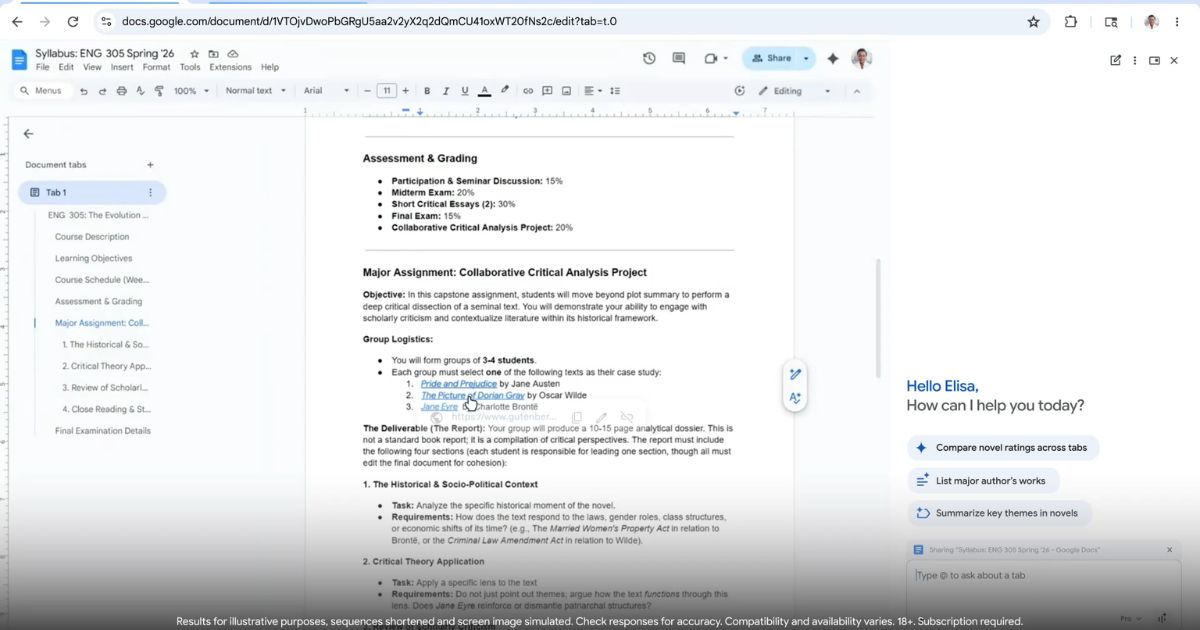Screen dimensions: 1200x630
Task: Click the insert link icon
Action: tap(528, 91)
